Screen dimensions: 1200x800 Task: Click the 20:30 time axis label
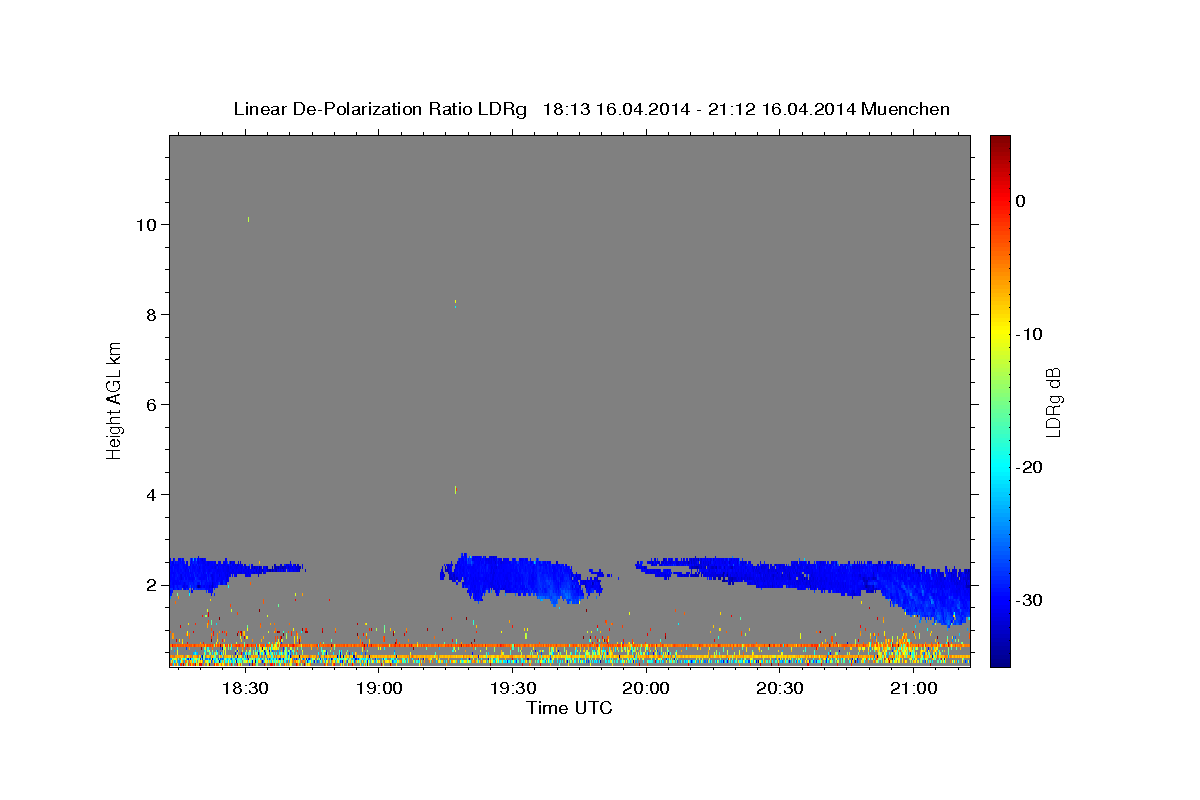[780, 688]
